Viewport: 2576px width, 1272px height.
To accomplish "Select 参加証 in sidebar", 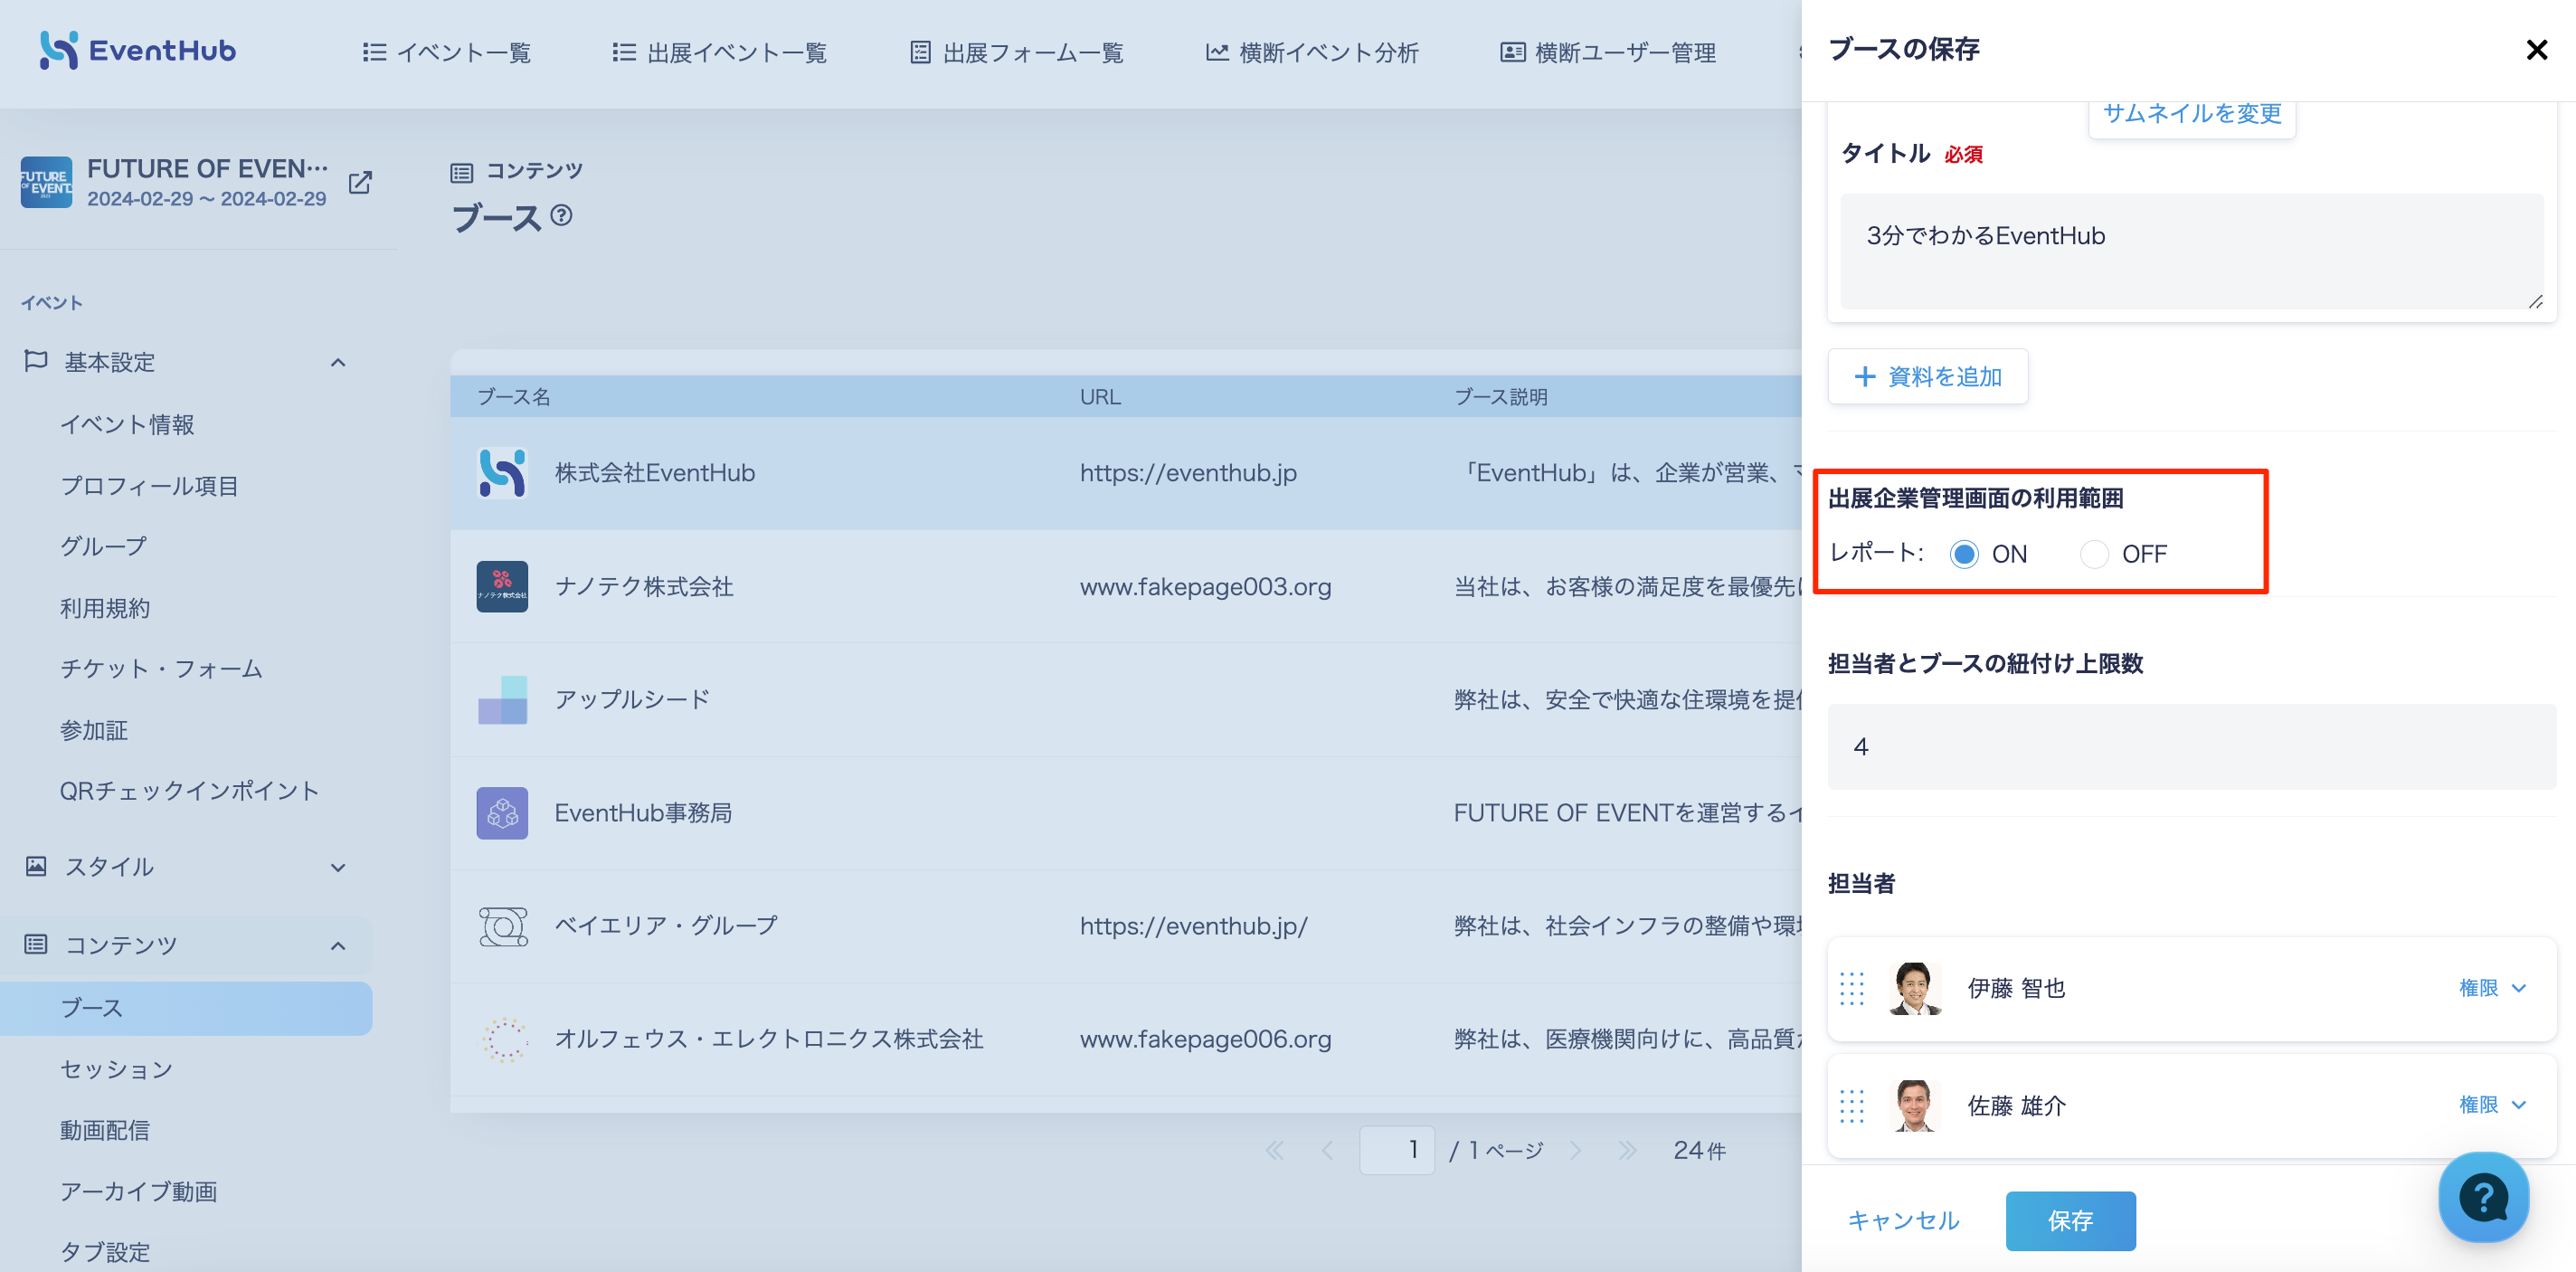I will click(94, 730).
